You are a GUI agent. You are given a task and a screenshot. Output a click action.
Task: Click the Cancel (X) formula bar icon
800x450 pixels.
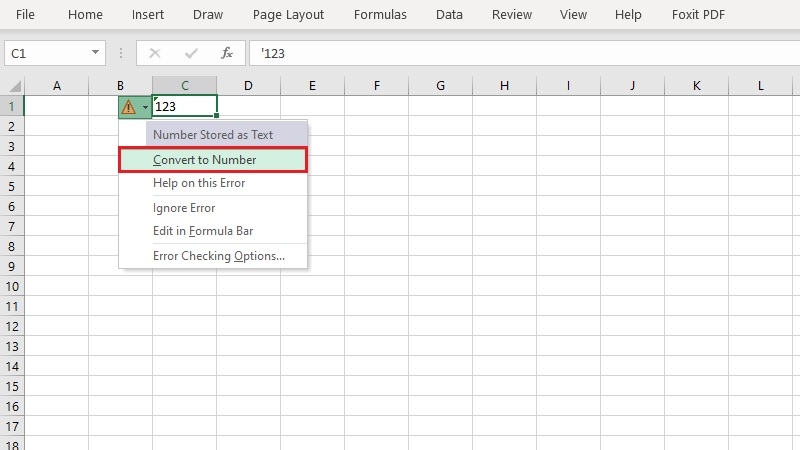pos(155,53)
